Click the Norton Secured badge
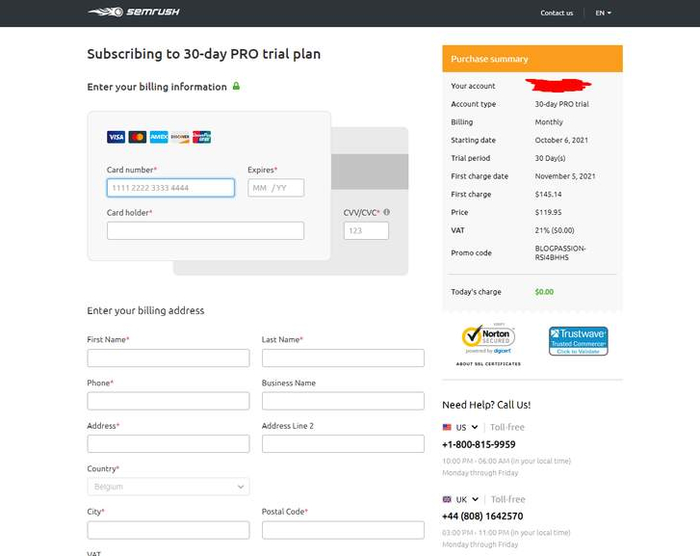Screen dimensions: 700x556 click(488, 339)
